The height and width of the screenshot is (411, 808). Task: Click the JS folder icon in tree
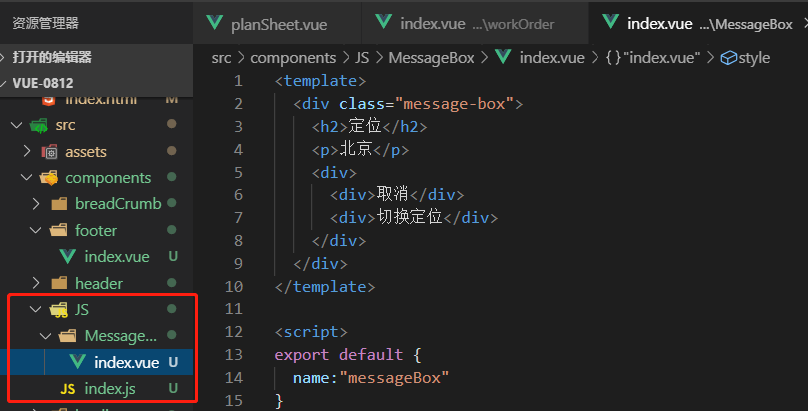pos(58,310)
